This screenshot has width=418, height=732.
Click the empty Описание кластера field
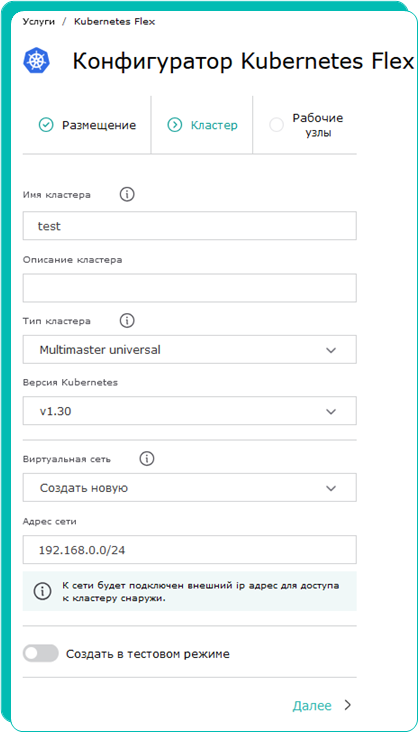point(190,288)
